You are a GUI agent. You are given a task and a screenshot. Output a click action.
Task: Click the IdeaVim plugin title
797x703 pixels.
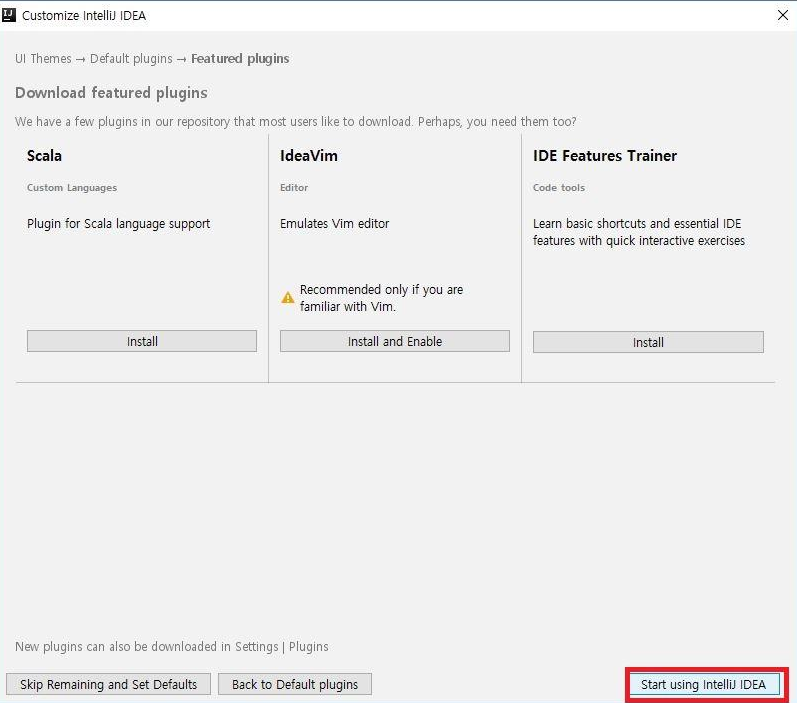pyautogui.click(x=309, y=156)
